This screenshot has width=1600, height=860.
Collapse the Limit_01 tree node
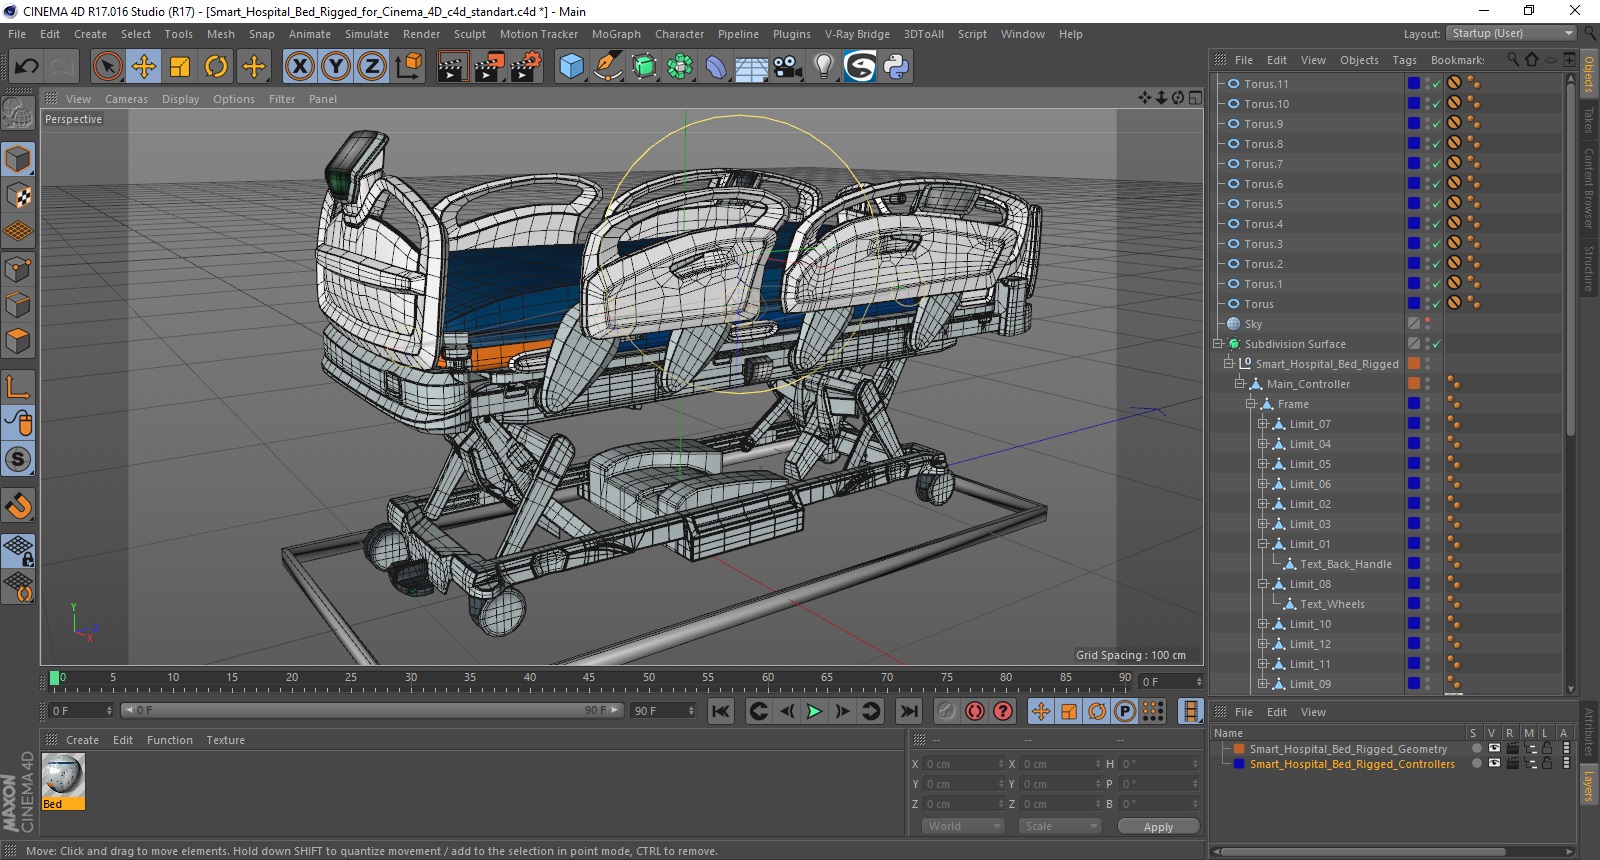[x=1262, y=544]
